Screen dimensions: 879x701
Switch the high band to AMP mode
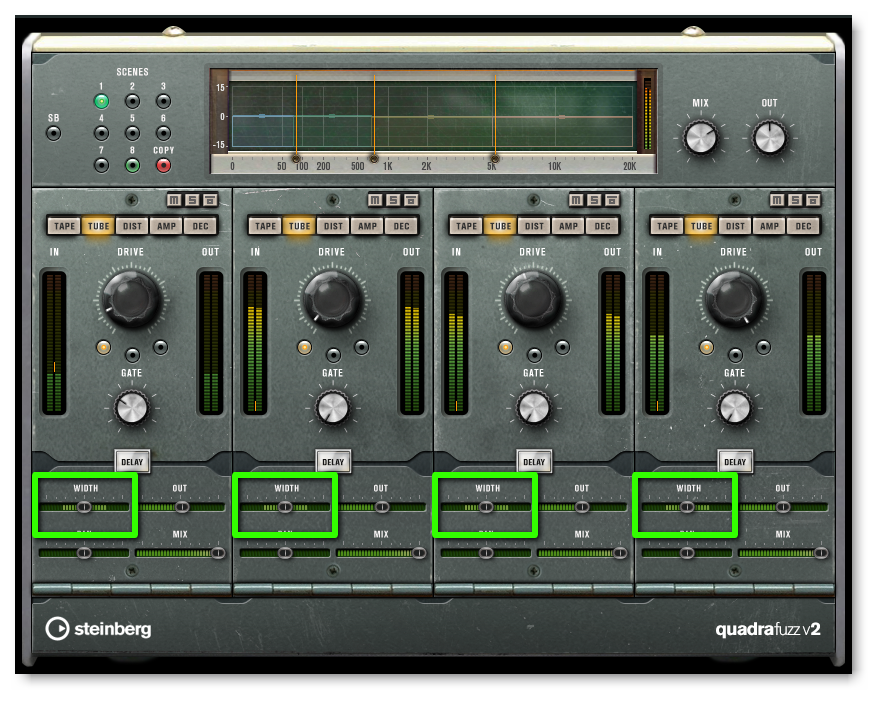point(769,226)
